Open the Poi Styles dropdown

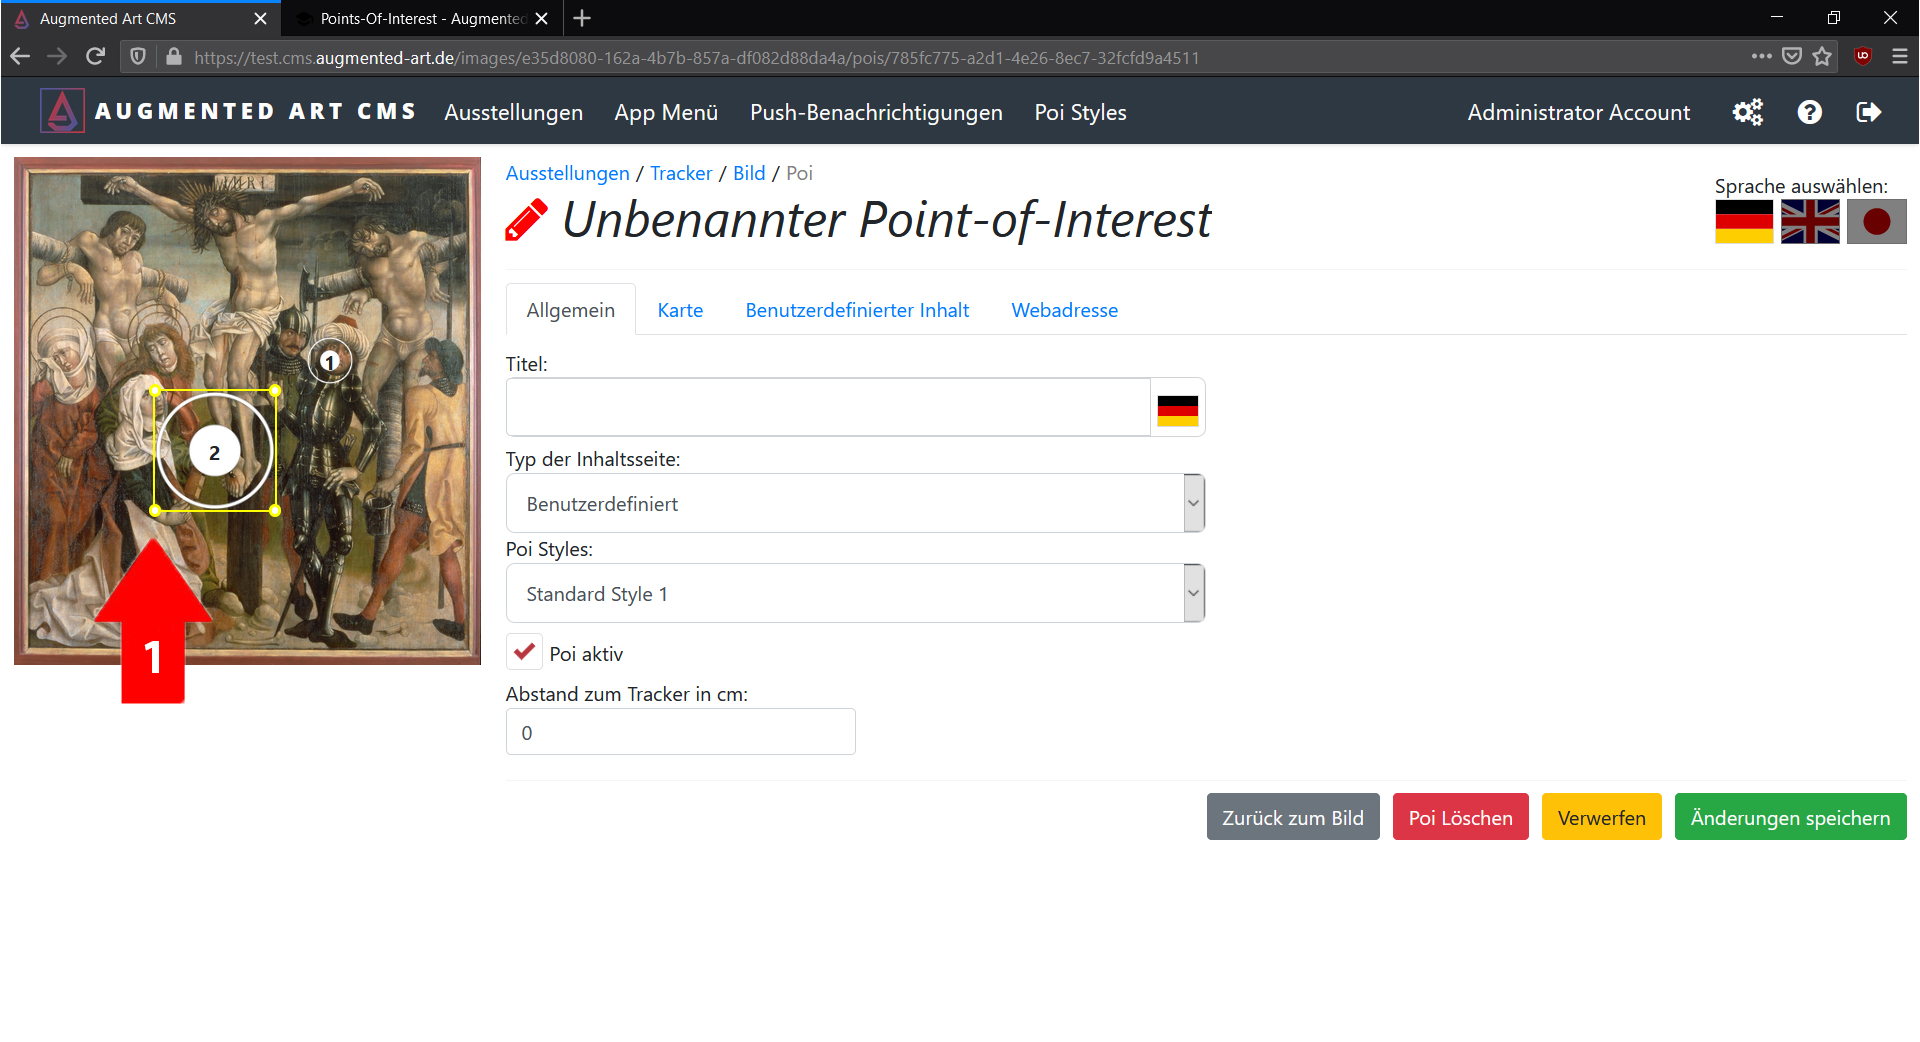point(855,593)
